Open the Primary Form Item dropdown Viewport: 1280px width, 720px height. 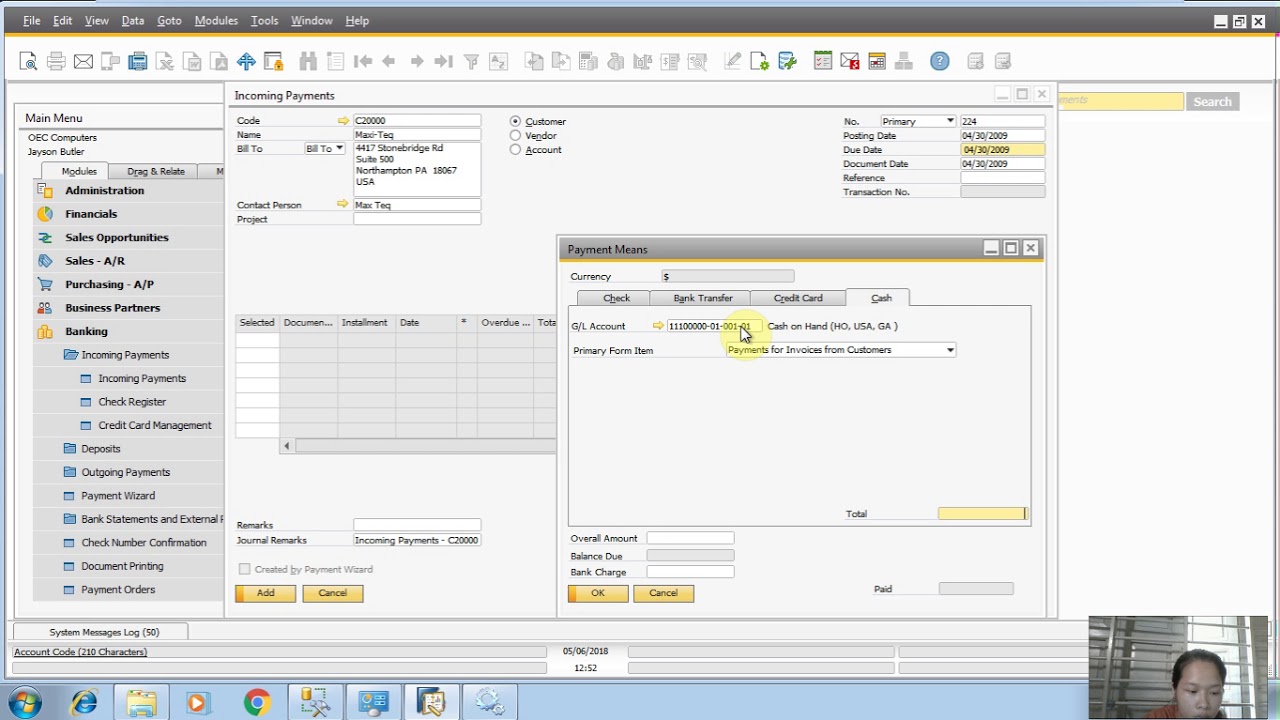coord(950,350)
